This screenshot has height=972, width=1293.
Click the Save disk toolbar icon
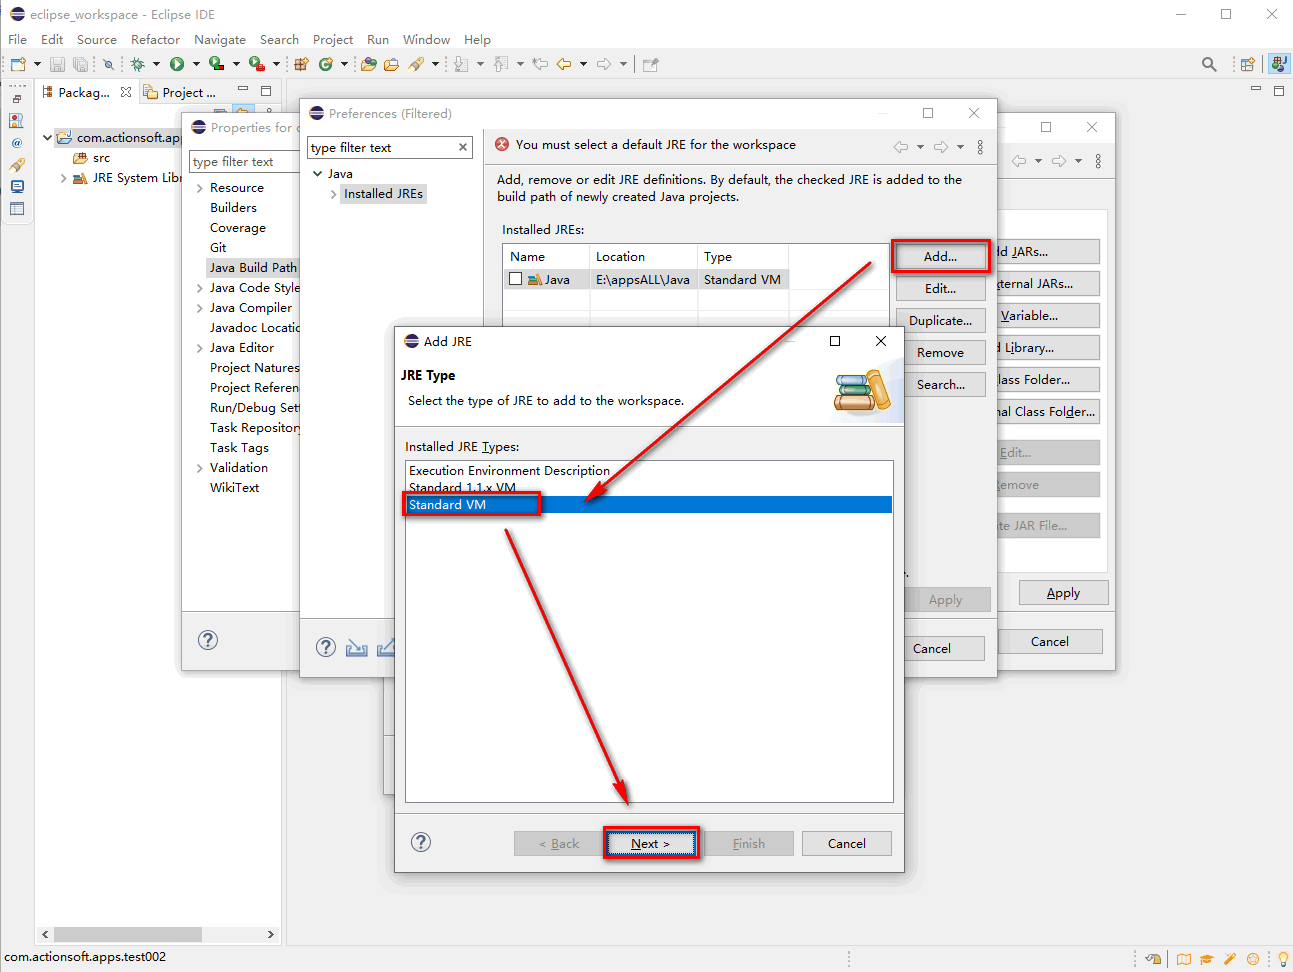point(57,64)
